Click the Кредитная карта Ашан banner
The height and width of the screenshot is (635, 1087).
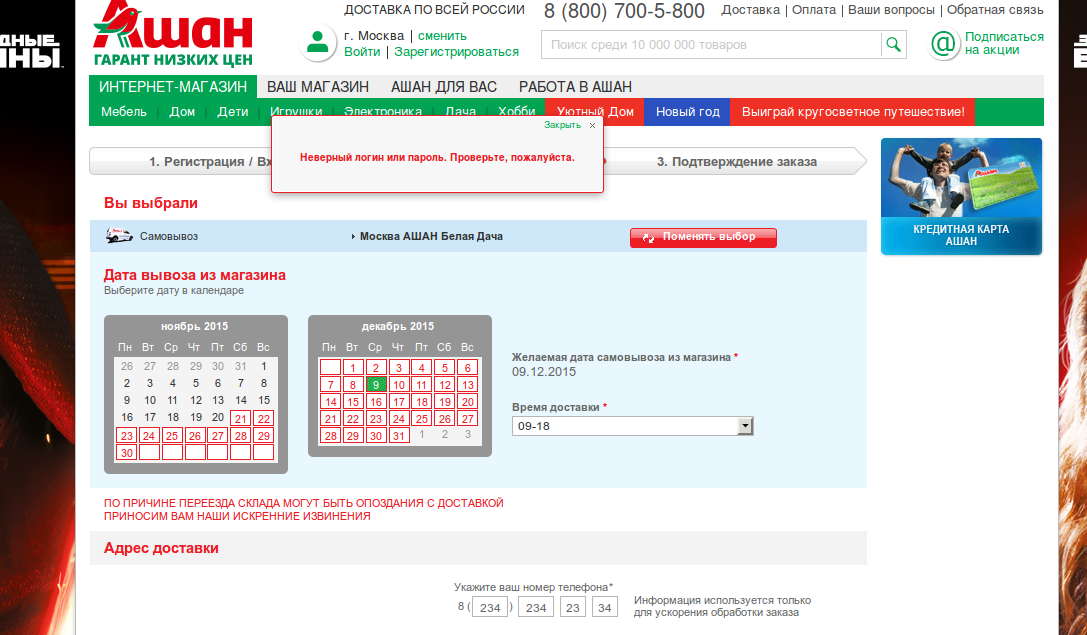point(962,196)
